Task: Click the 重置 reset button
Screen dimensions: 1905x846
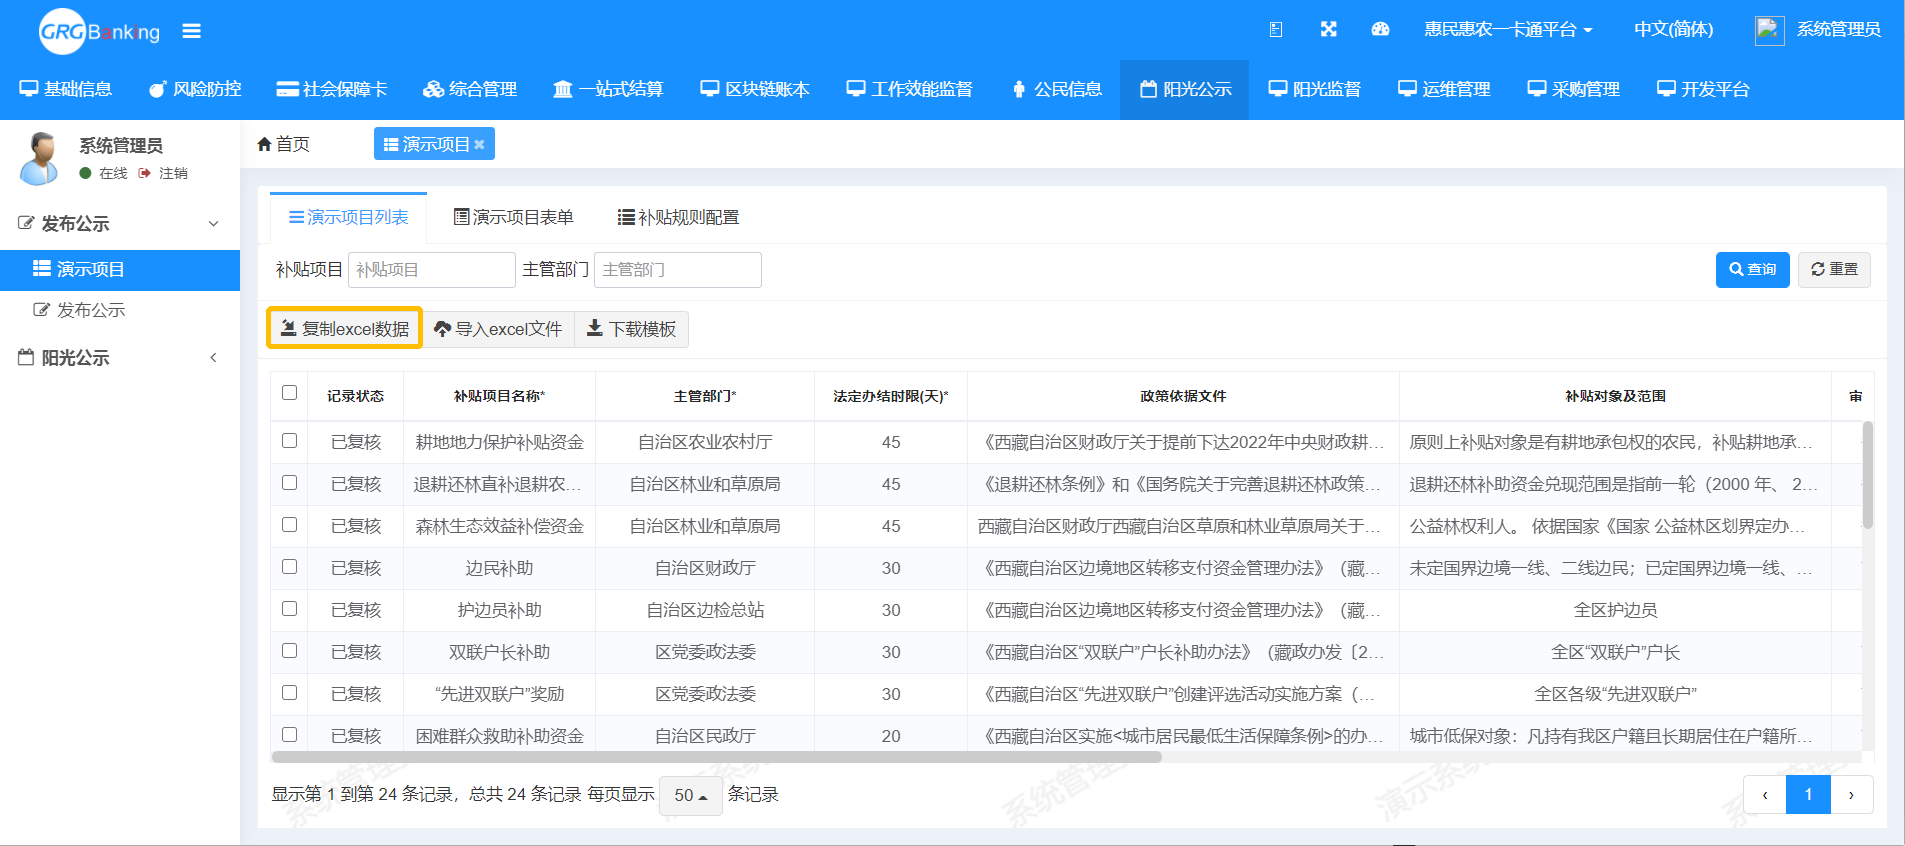Action: (x=1834, y=270)
